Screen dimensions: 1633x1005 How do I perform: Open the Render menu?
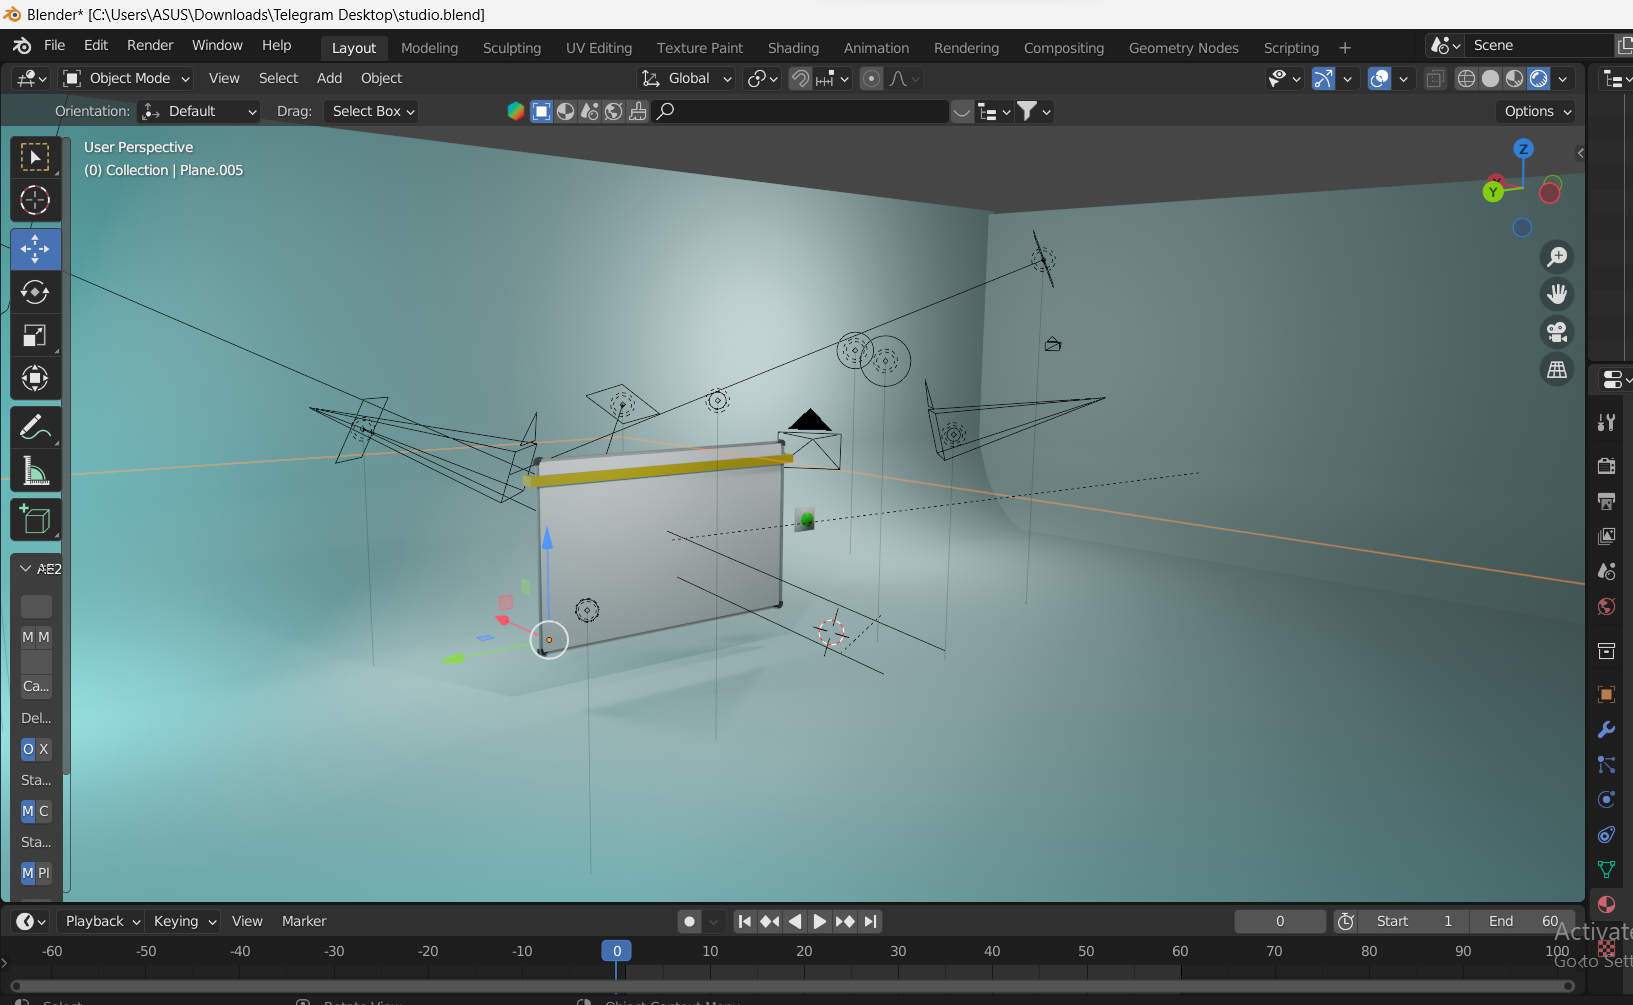(150, 46)
